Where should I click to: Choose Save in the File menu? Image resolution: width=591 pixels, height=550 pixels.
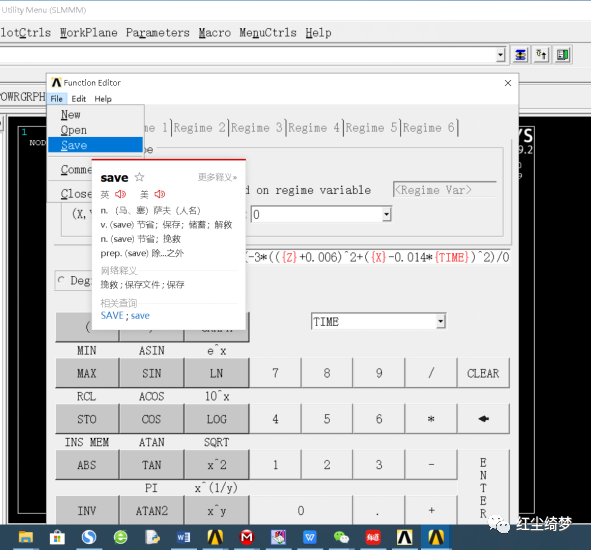(95, 145)
